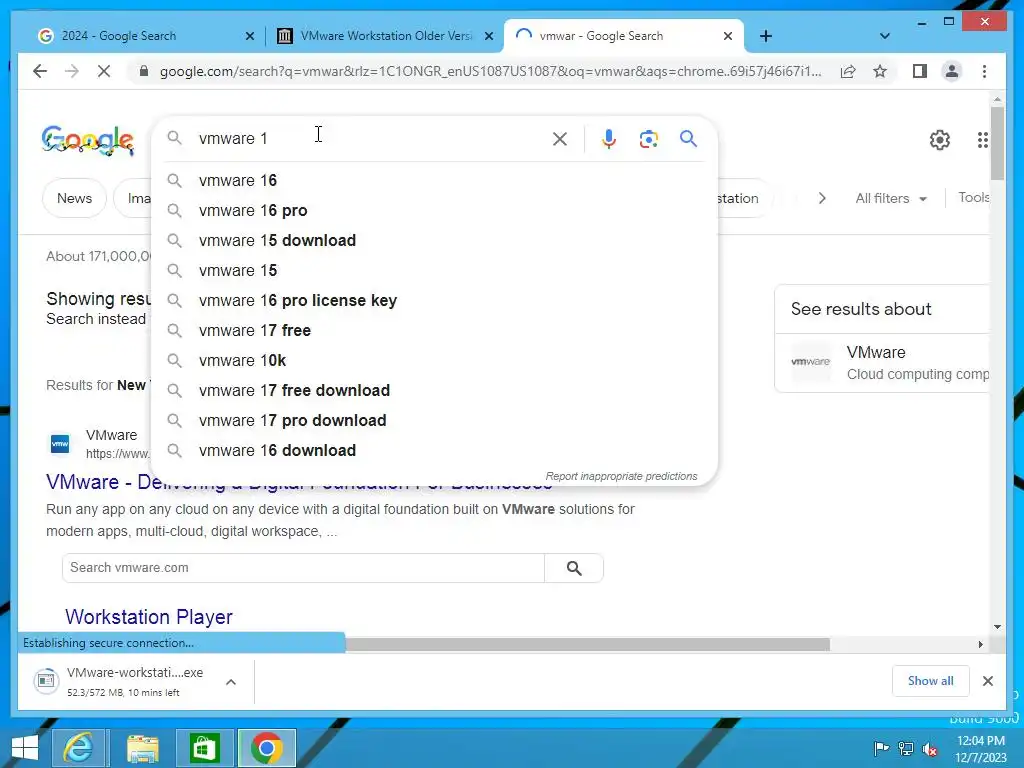
Task: Open a new tab with plus button
Action: (x=765, y=36)
